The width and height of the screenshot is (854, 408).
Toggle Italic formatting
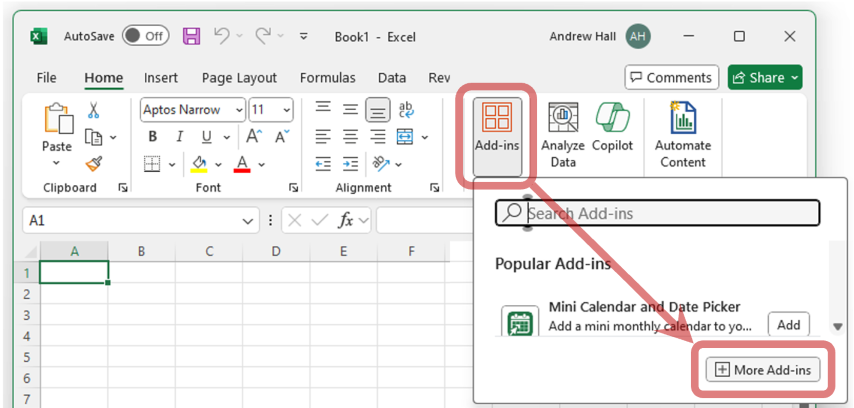coord(179,136)
